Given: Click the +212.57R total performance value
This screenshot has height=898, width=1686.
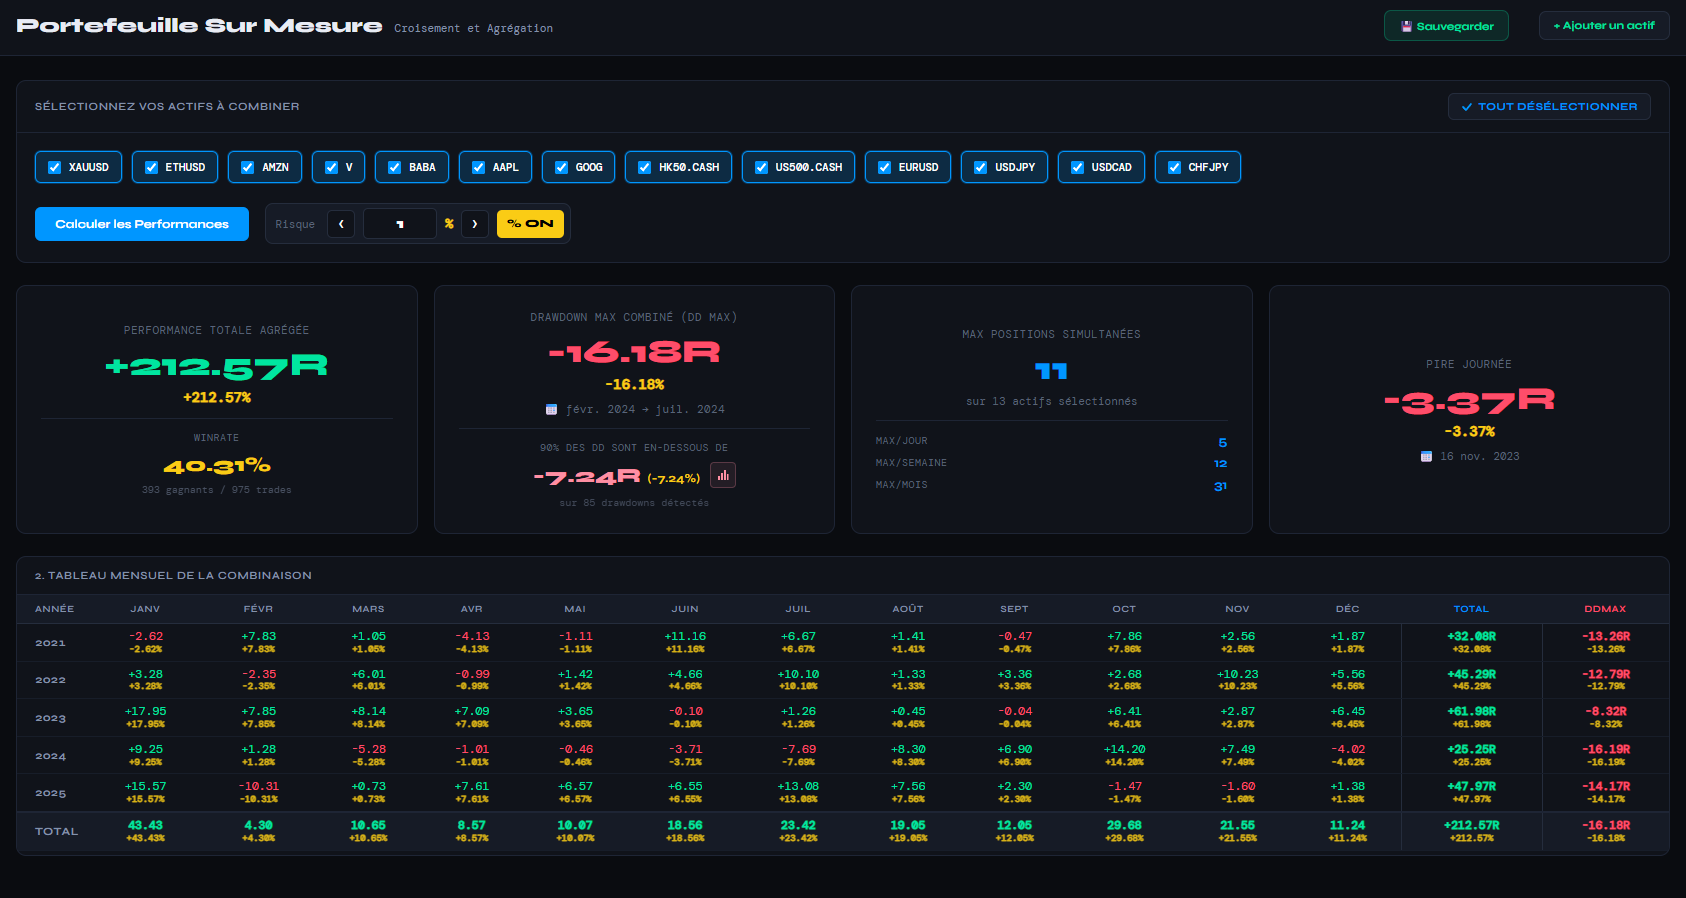Looking at the screenshot, I should 217,367.
